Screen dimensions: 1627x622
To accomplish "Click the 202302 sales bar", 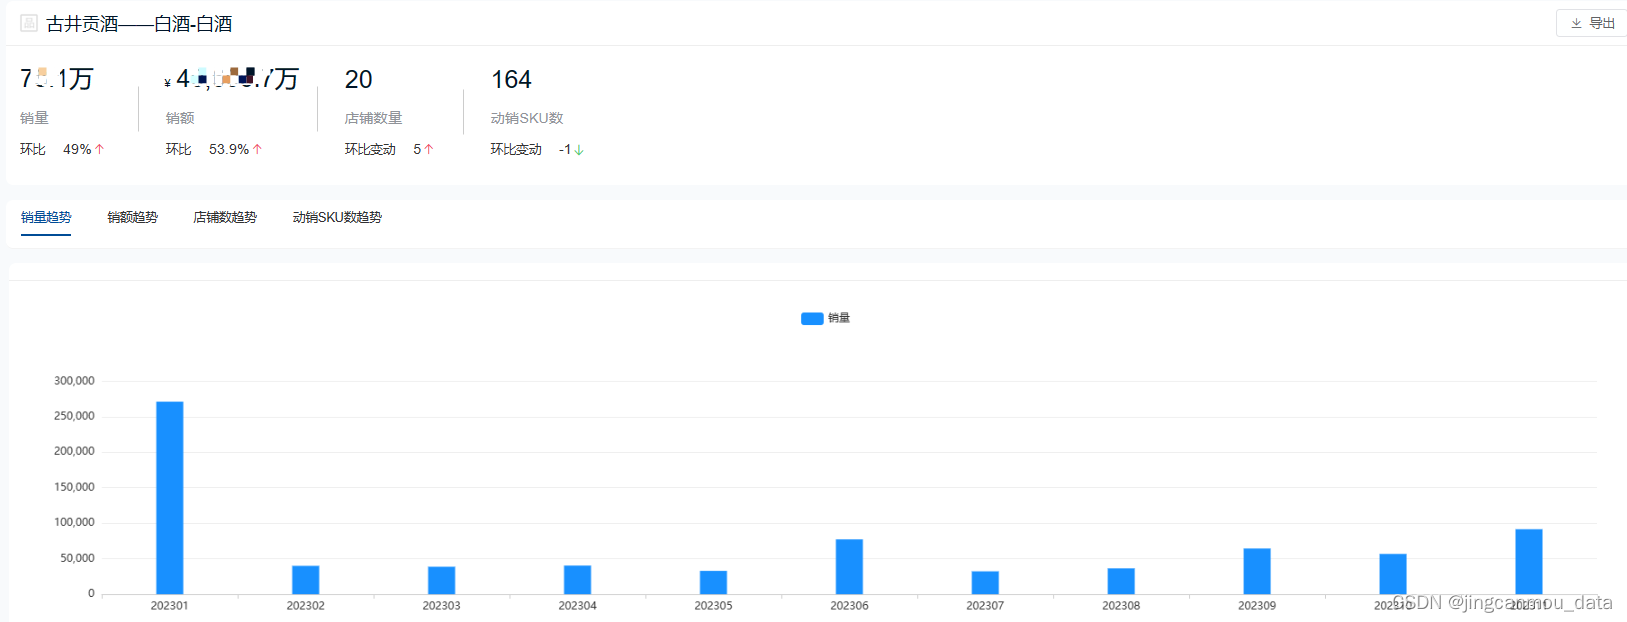I will tap(306, 580).
